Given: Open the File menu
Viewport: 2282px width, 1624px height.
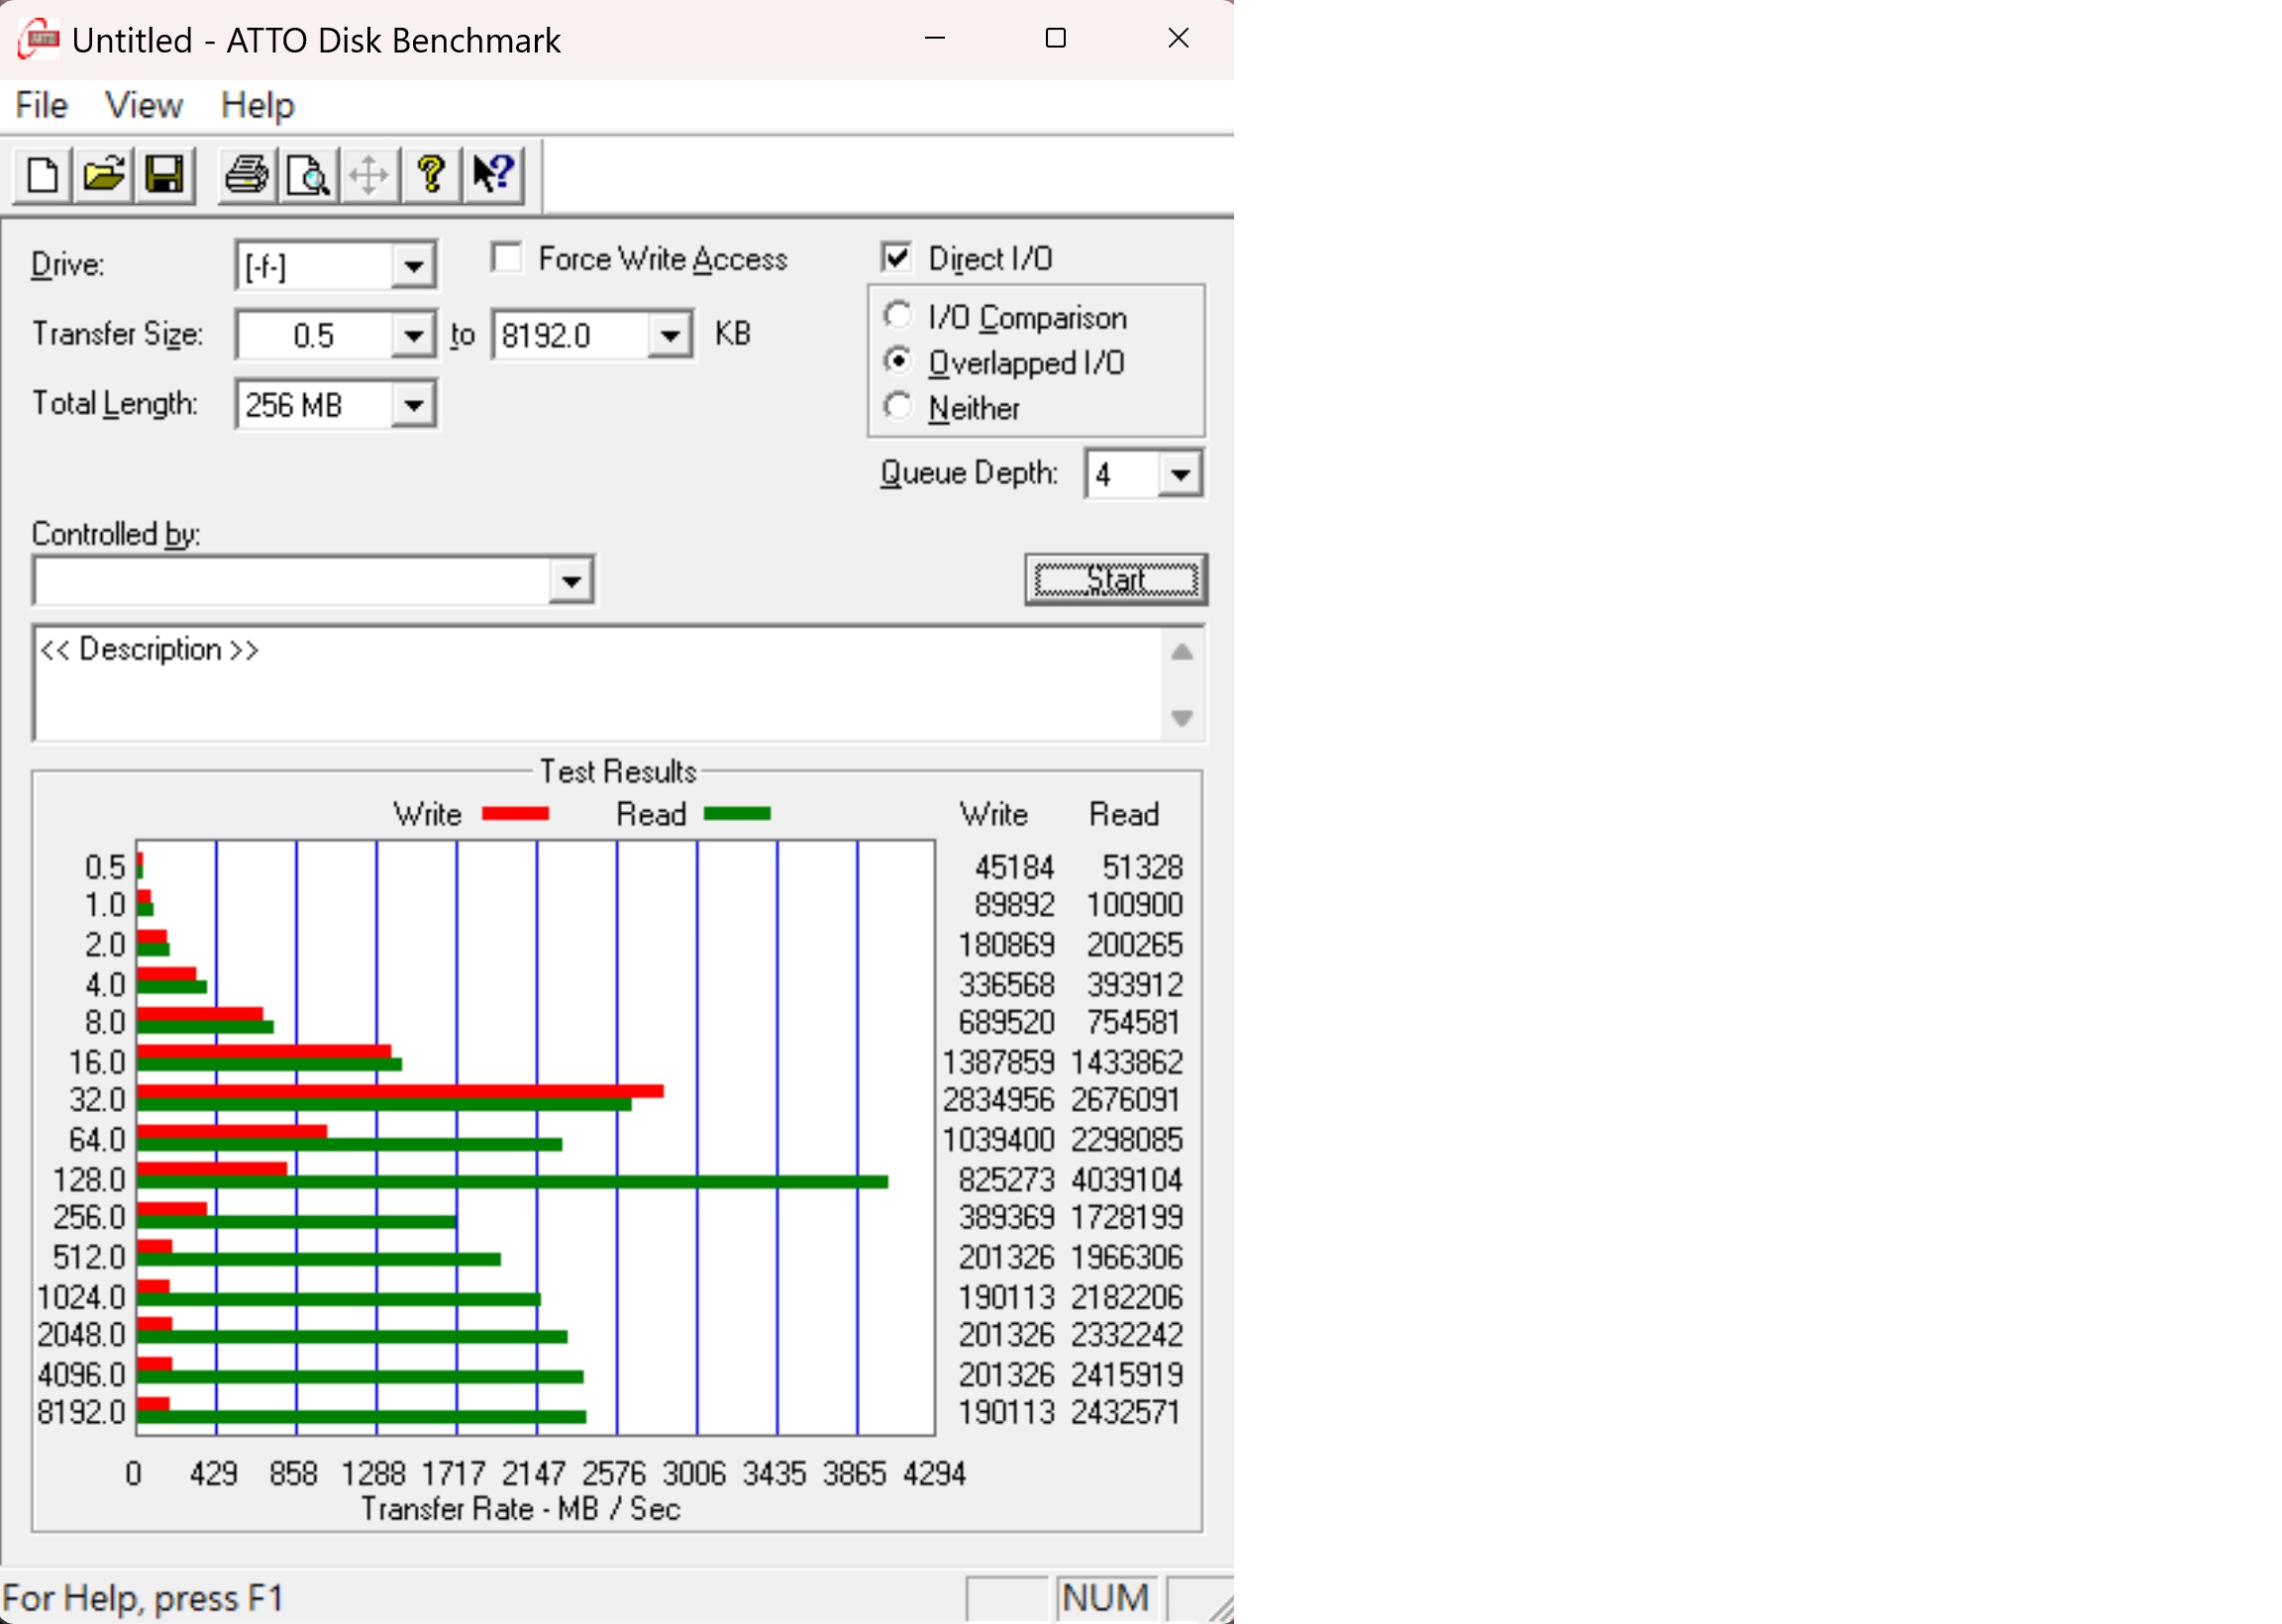Looking at the screenshot, I should pos(41,105).
